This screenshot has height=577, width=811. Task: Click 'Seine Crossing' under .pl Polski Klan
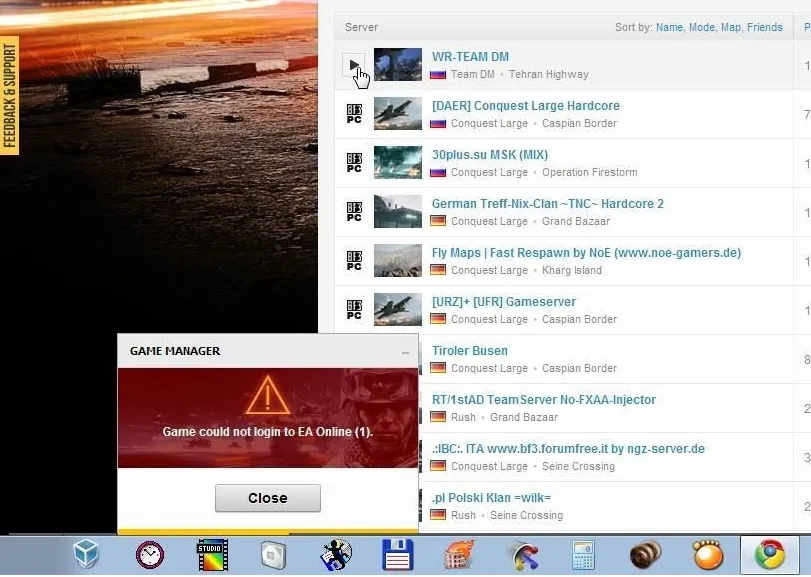tap(527, 515)
